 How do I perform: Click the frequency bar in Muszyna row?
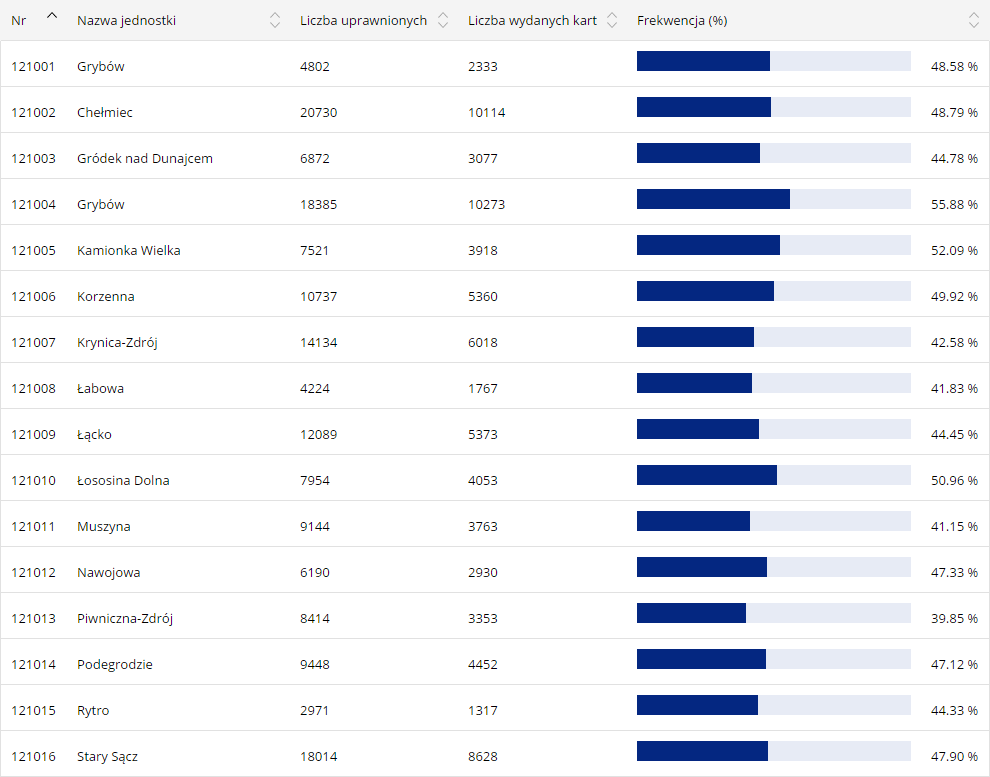[x=773, y=521]
